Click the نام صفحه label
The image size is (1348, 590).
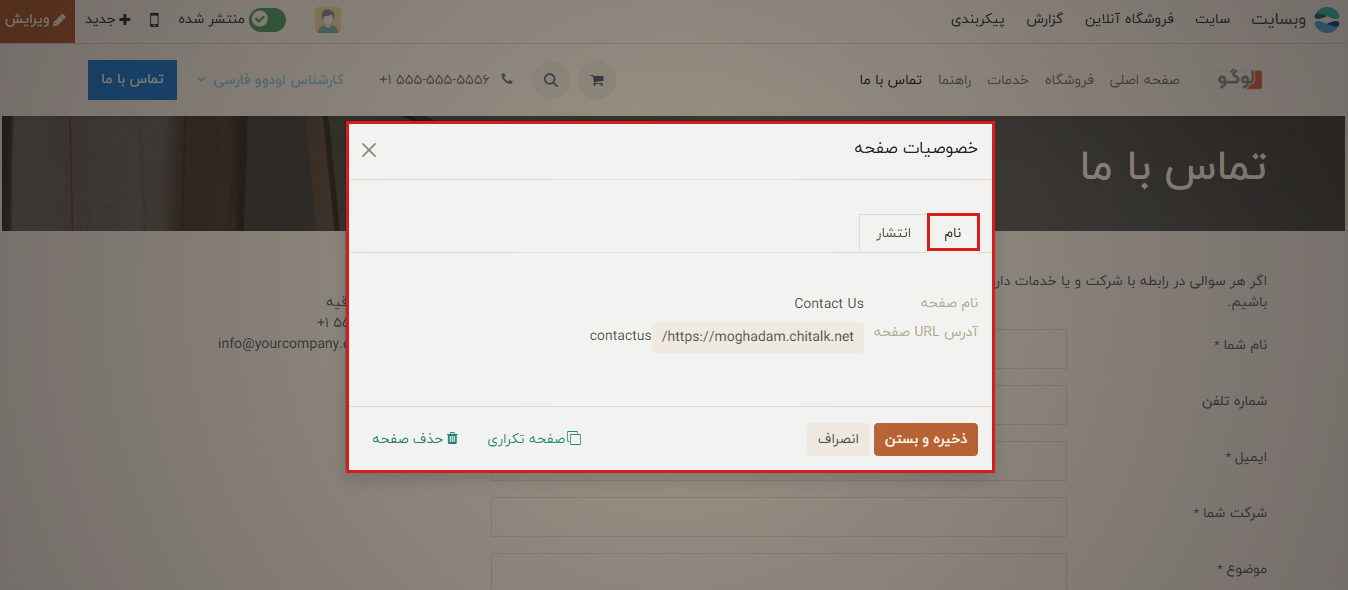[x=949, y=303]
